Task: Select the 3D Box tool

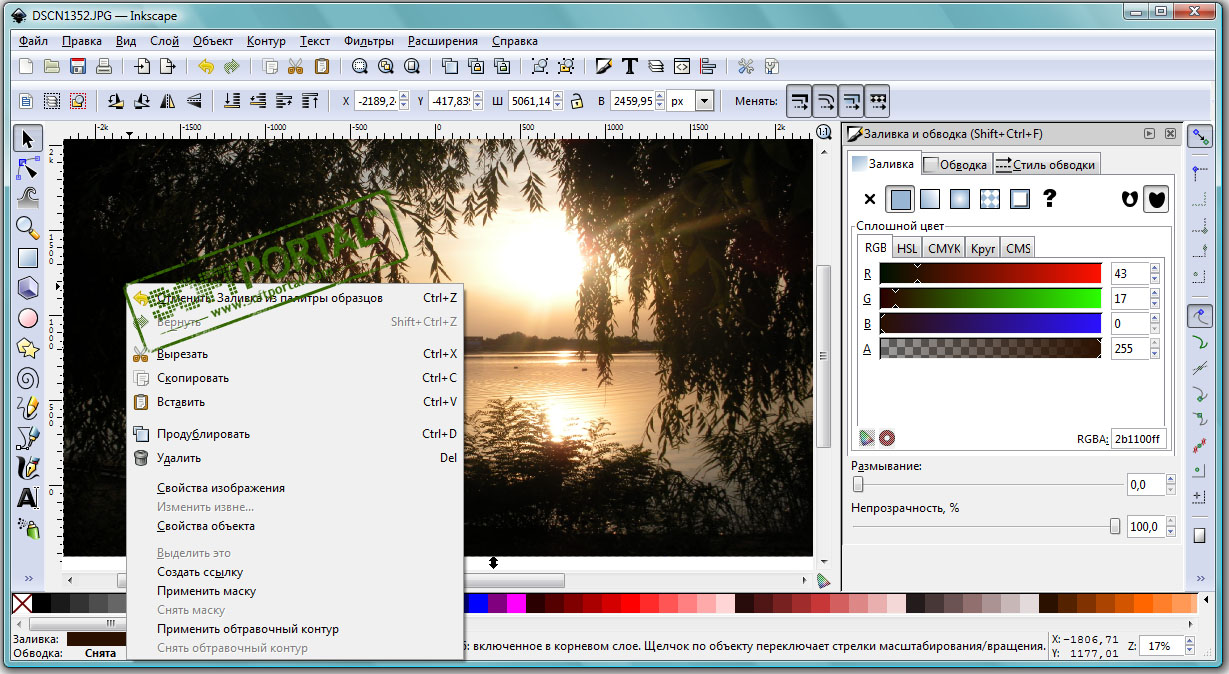Action: pyautogui.click(x=28, y=287)
